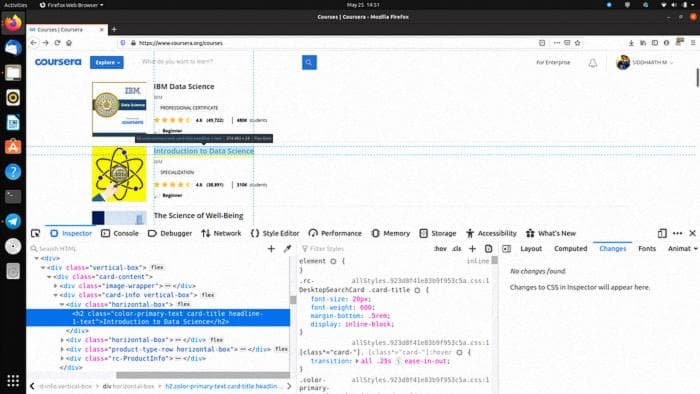Switch to the Network panel
Image resolution: width=700 pixels, height=394 pixels.
click(x=221, y=233)
